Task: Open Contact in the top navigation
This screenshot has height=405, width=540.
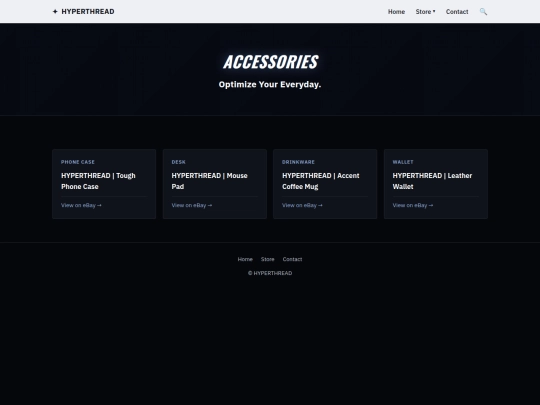Action: point(457,12)
